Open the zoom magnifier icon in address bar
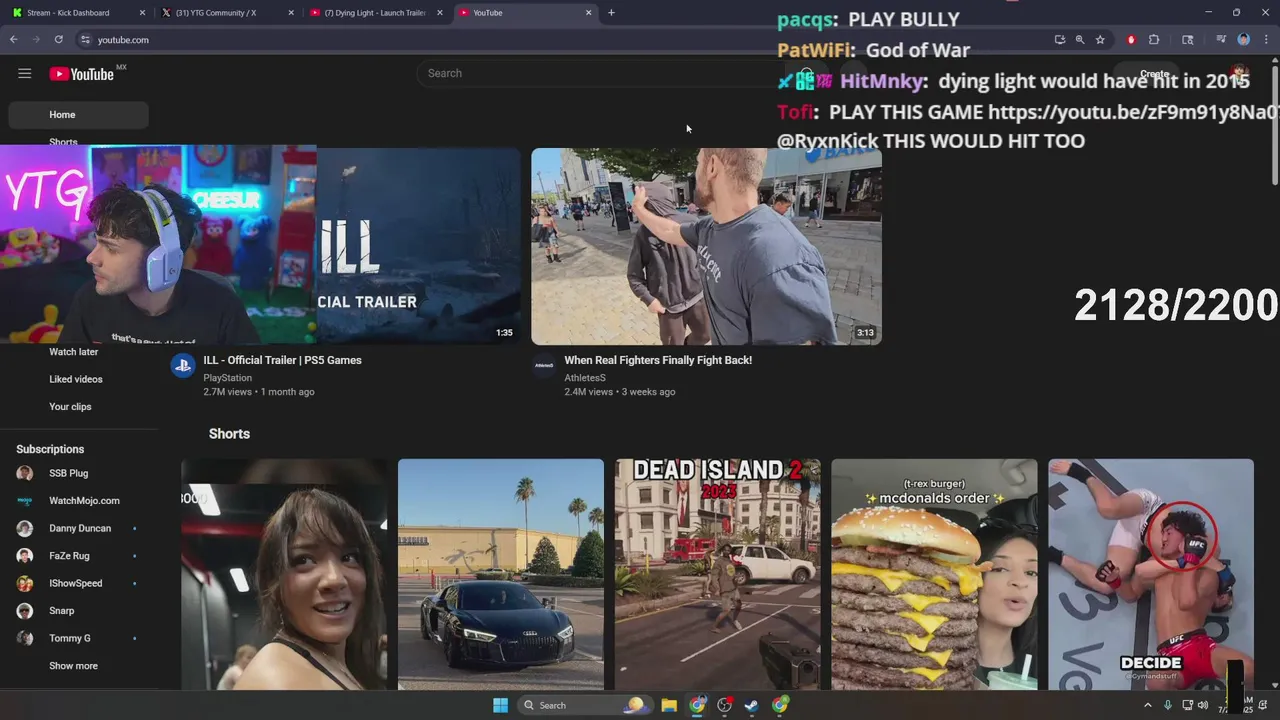This screenshot has height=720, width=1280. coord(1080,40)
